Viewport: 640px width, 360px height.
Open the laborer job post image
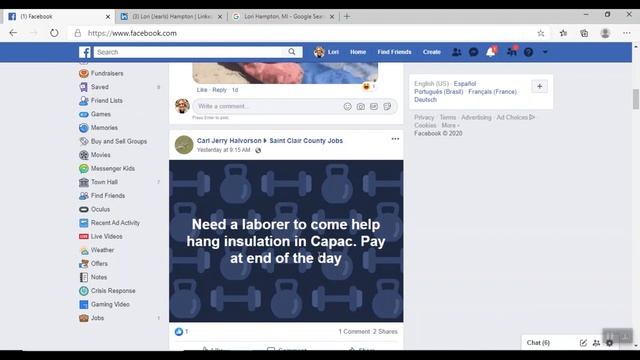coord(286,241)
